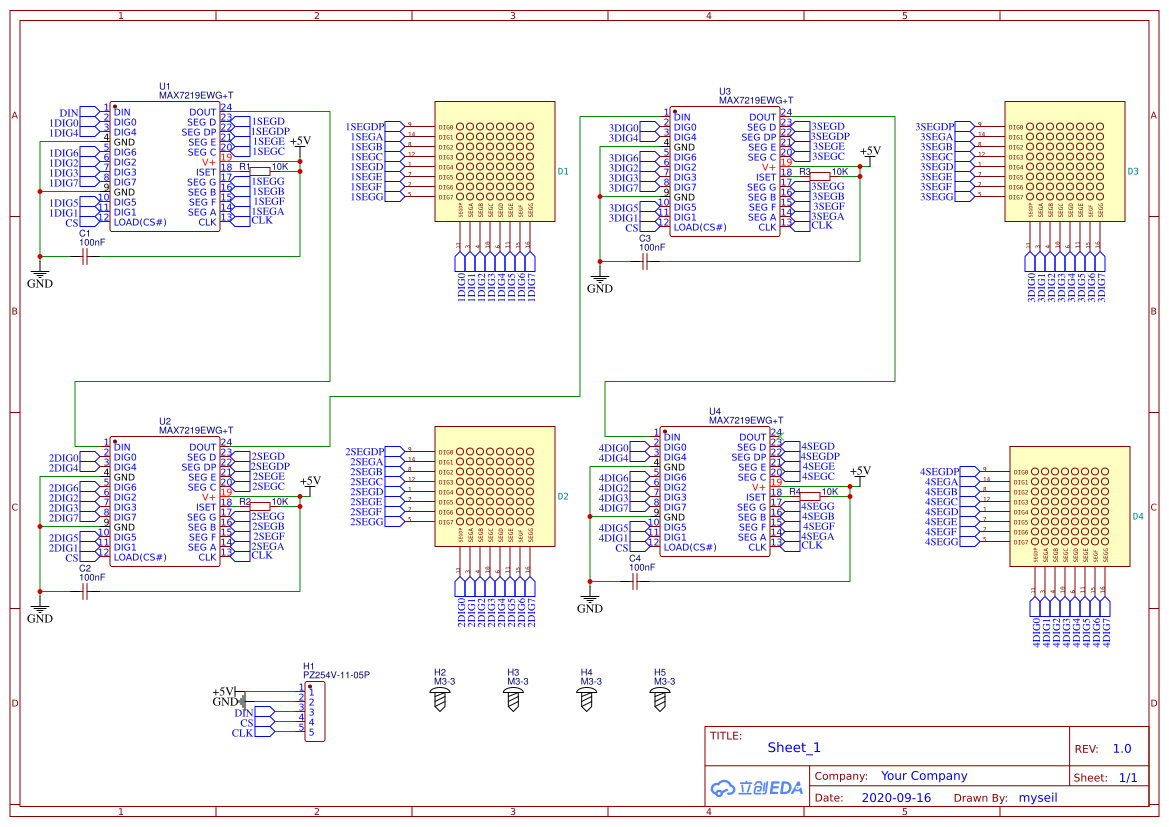The height and width of the screenshot is (827, 1169).
Task: Click the Sheet number value '1/1'
Action: 1128,778
